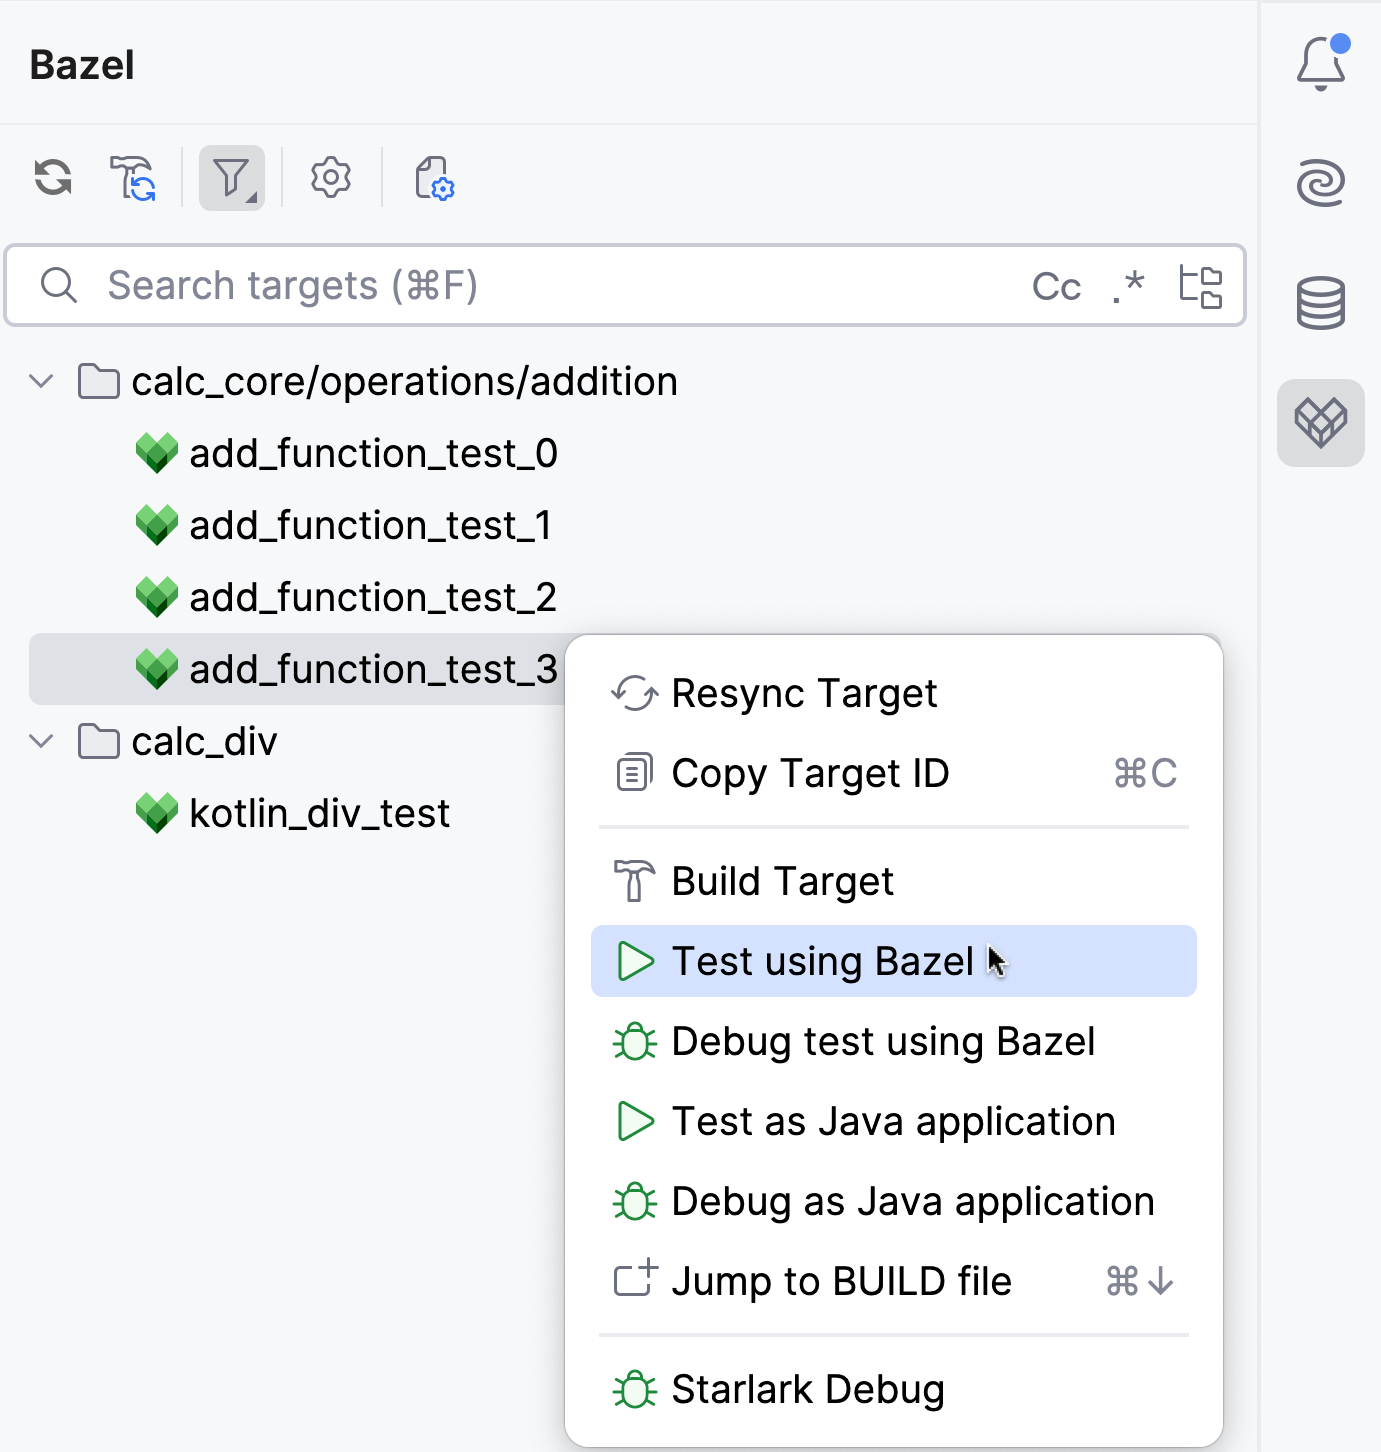The width and height of the screenshot is (1381, 1452).
Task: Open project view file settings icon
Action: pyautogui.click(x=434, y=178)
